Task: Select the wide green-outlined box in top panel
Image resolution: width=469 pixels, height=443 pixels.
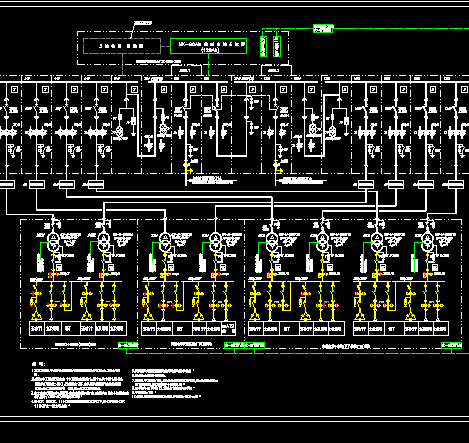Action: tap(208, 46)
